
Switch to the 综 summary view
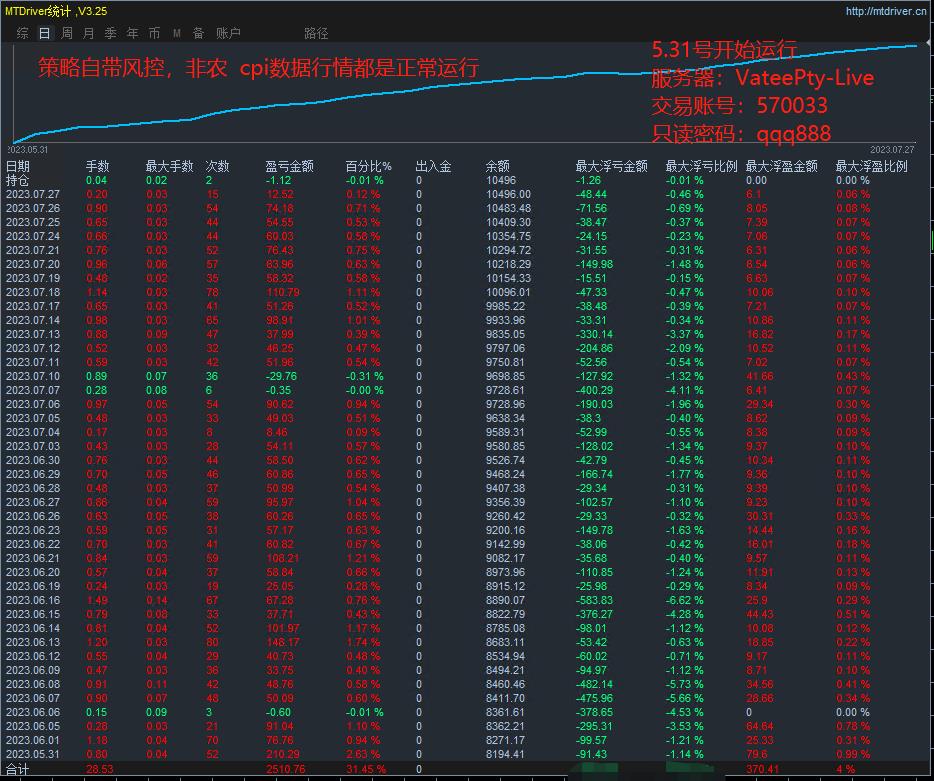(22, 33)
